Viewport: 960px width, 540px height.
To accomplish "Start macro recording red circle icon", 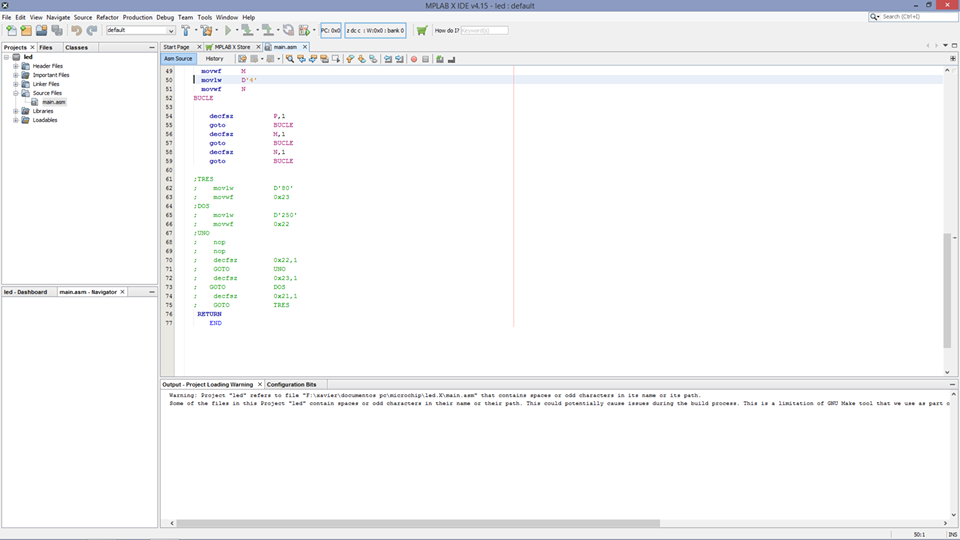I will (x=414, y=59).
